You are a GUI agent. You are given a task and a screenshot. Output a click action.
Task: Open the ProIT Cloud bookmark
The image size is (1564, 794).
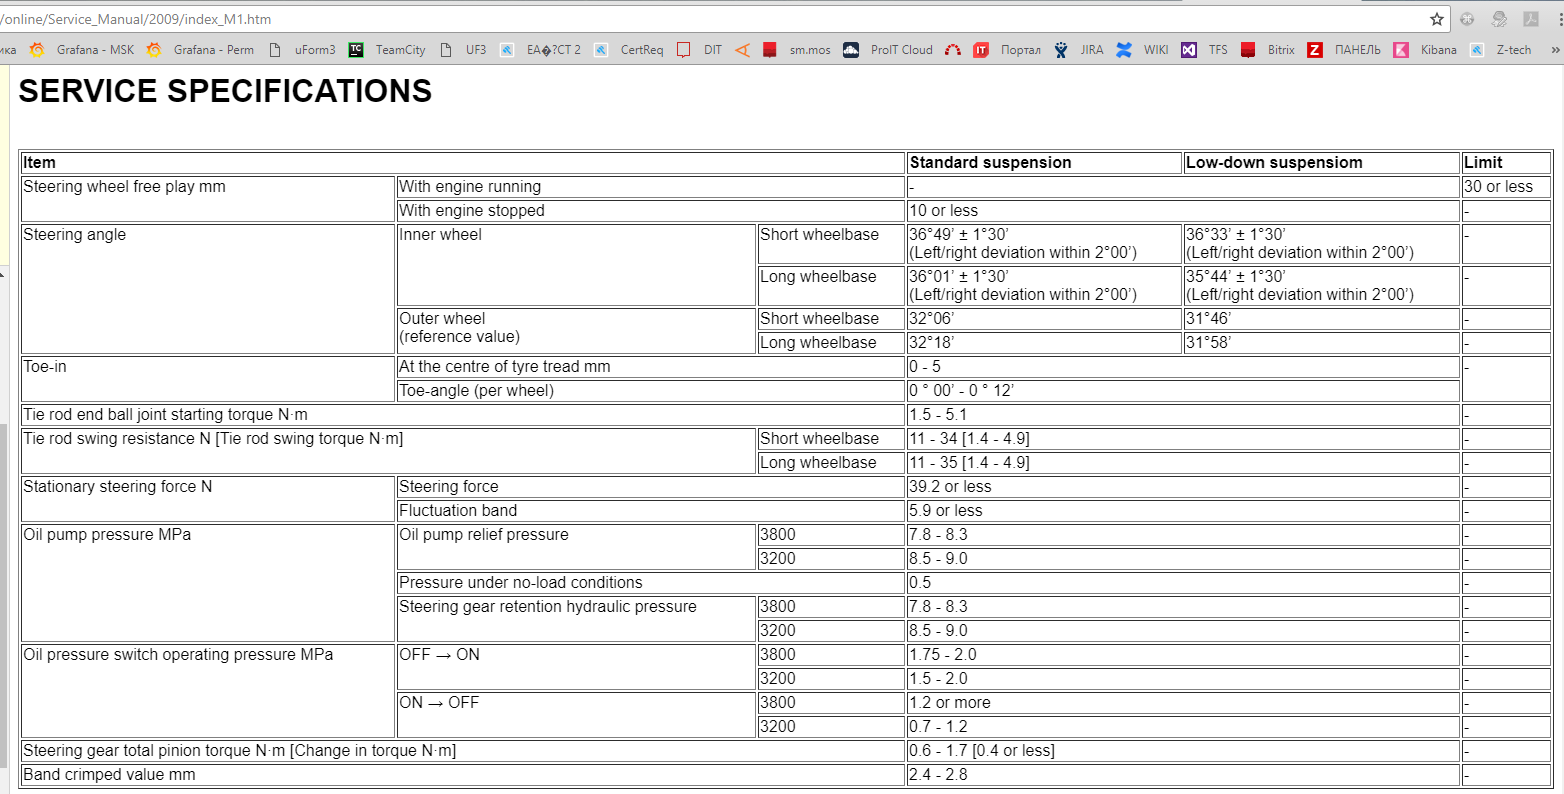tap(888, 50)
